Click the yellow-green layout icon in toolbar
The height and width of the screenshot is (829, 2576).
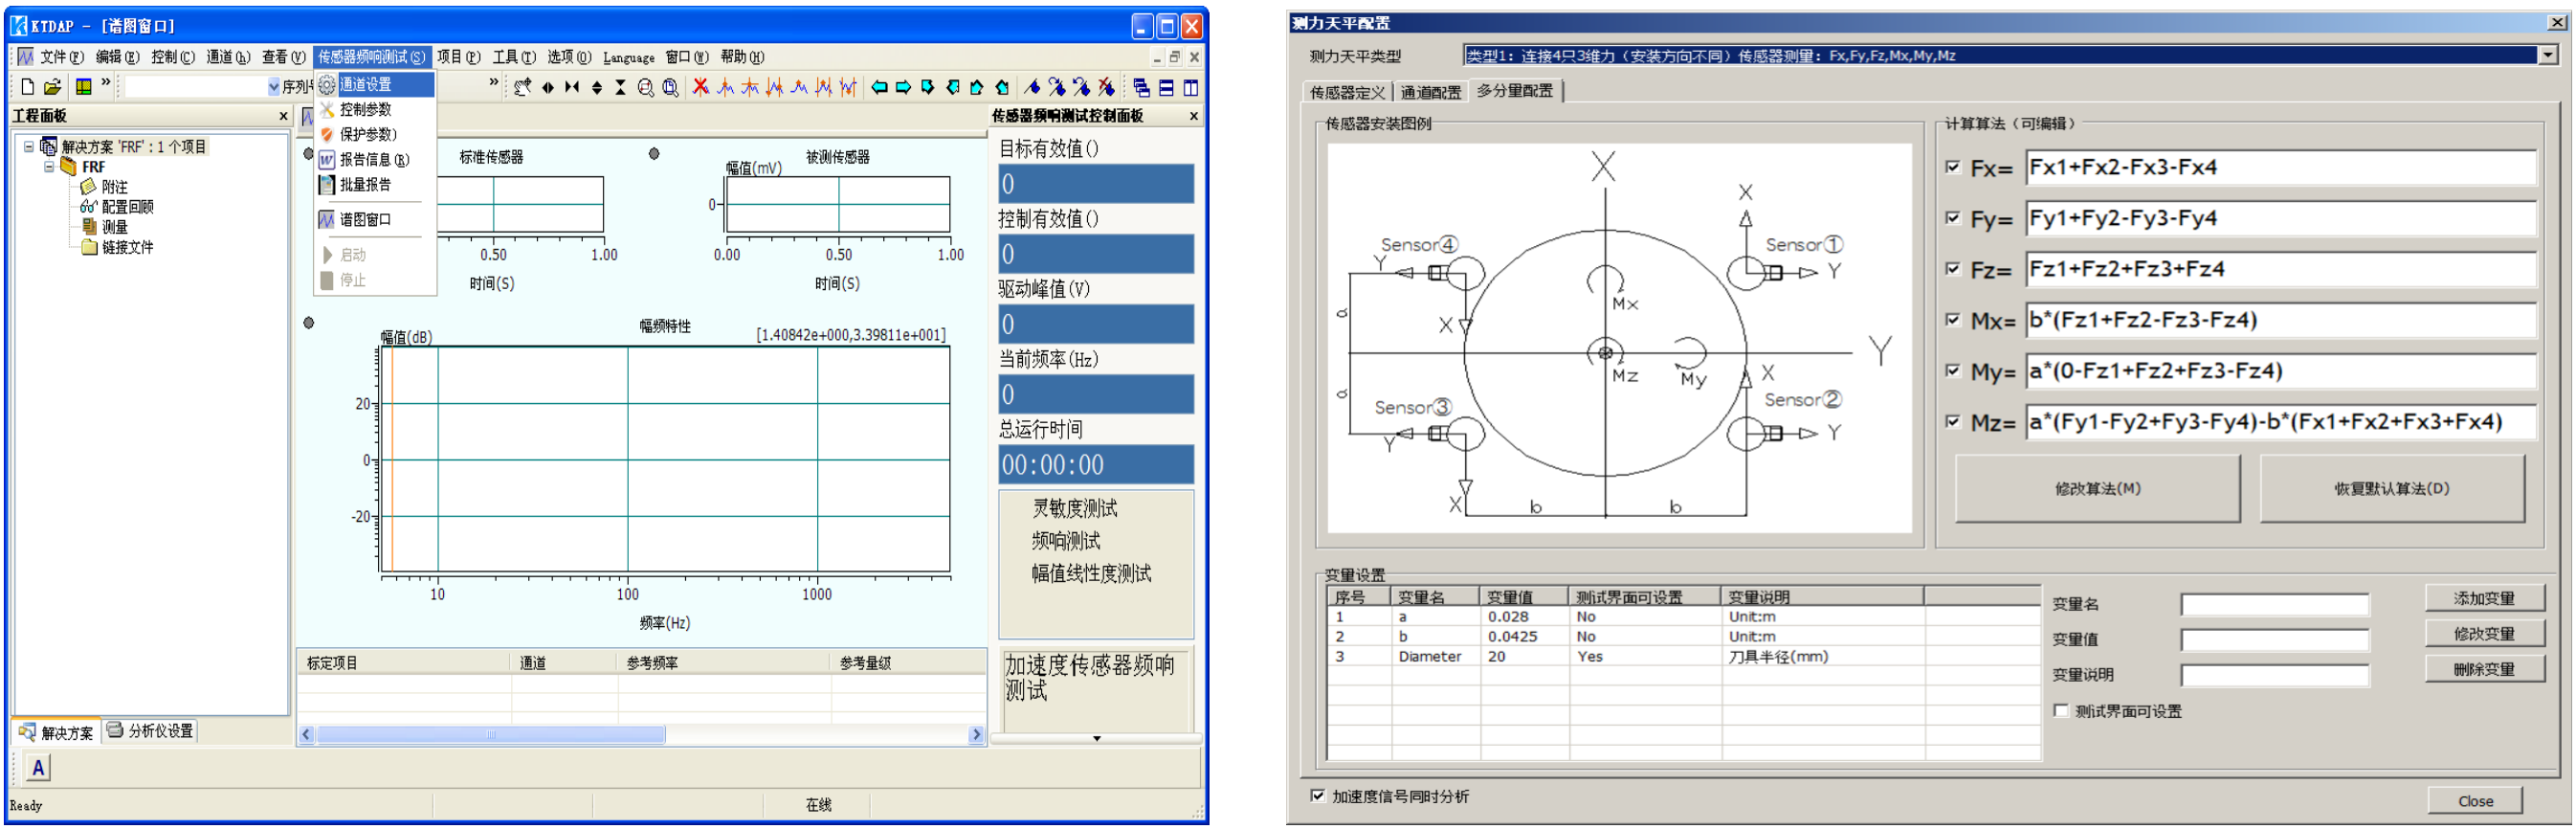(84, 87)
